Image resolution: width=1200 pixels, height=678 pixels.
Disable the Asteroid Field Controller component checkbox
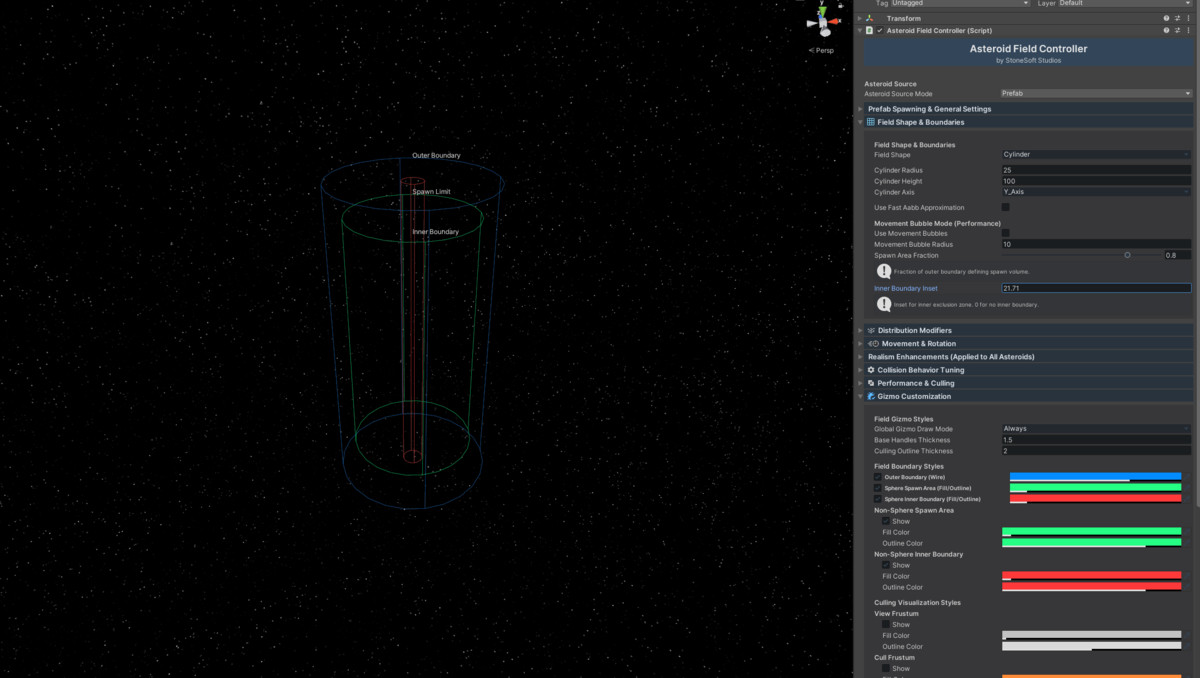coord(879,30)
